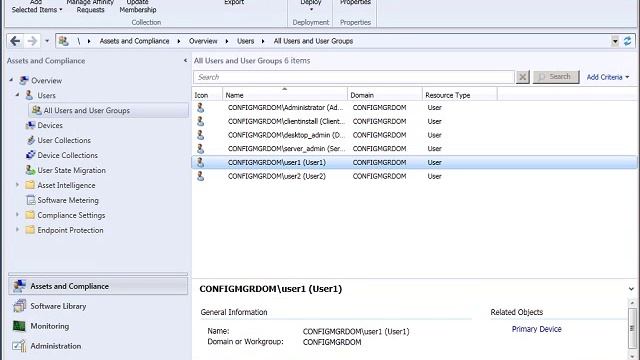Open the navigation history dropdown arrow

point(47,41)
